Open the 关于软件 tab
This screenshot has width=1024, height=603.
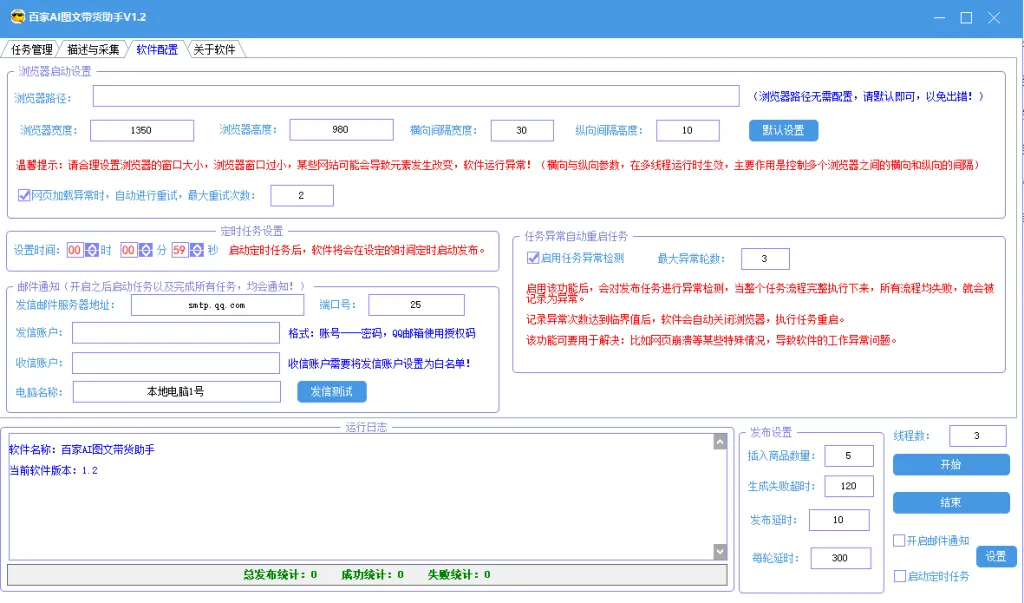(215, 50)
